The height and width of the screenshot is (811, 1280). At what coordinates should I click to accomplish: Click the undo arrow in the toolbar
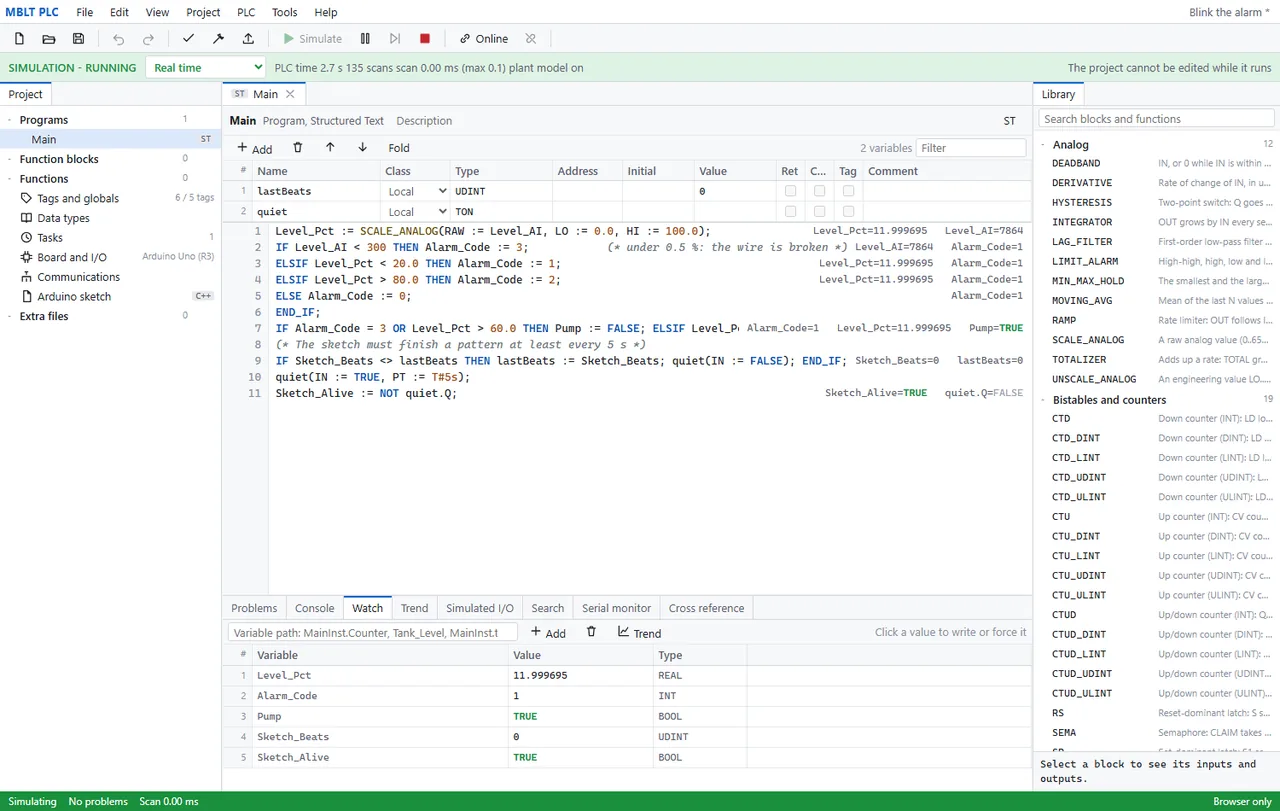pyautogui.click(x=119, y=39)
